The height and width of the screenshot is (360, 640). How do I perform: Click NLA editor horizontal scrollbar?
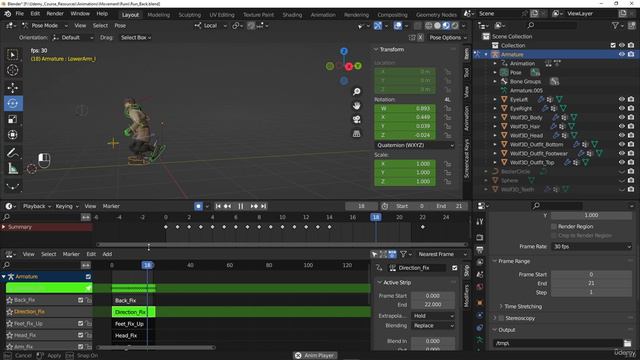pyautogui.click(x=155, y=347)
